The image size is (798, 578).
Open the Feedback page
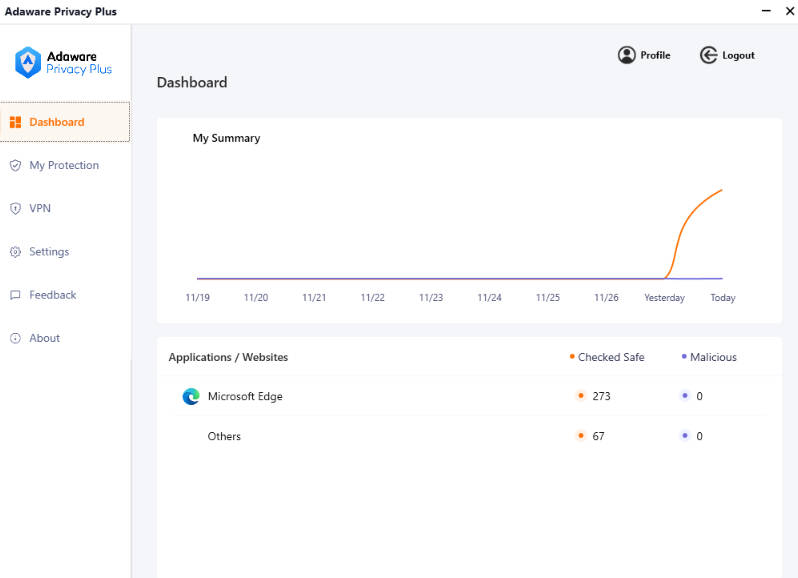[x=65, y=295]
